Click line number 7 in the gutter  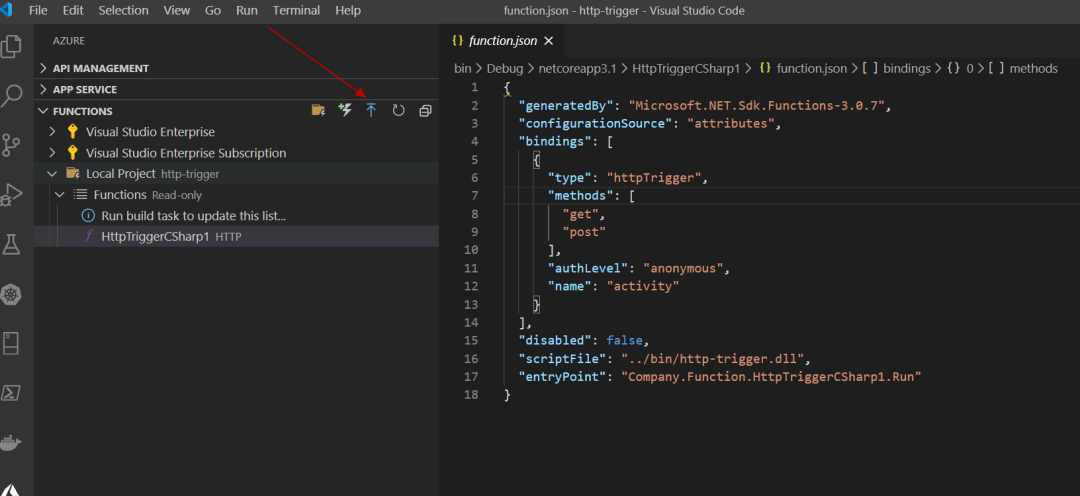pos(473,196)
